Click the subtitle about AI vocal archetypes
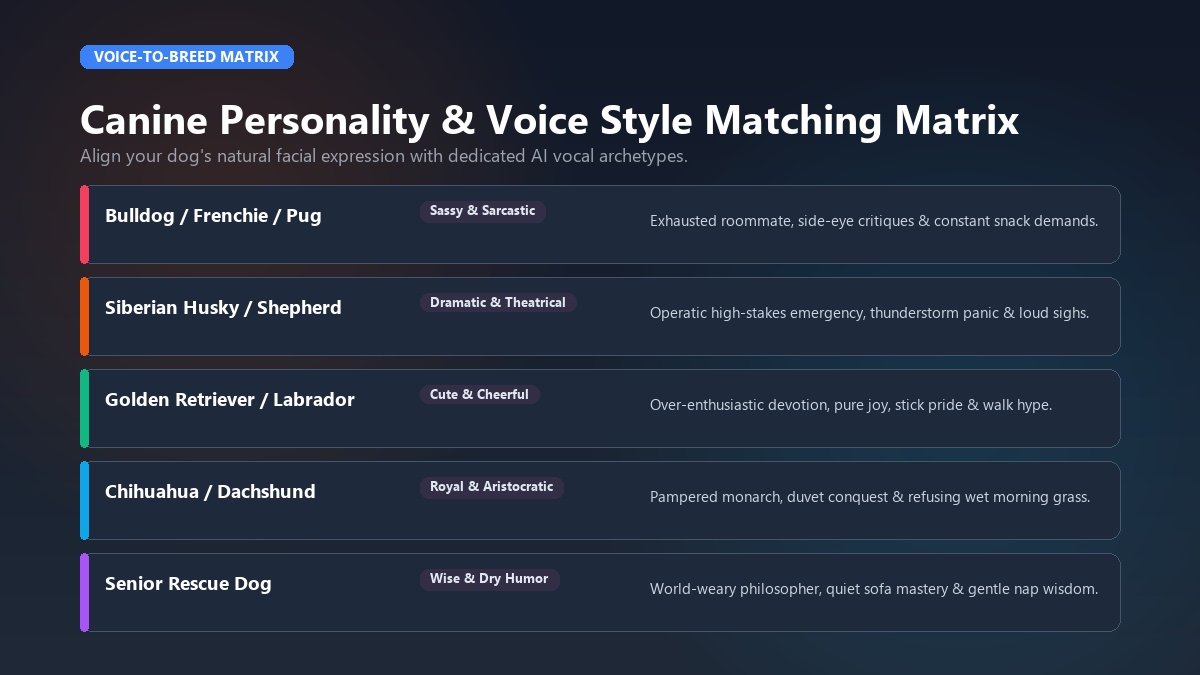Viewport: 1200px width, 675px height. [384, 157]
